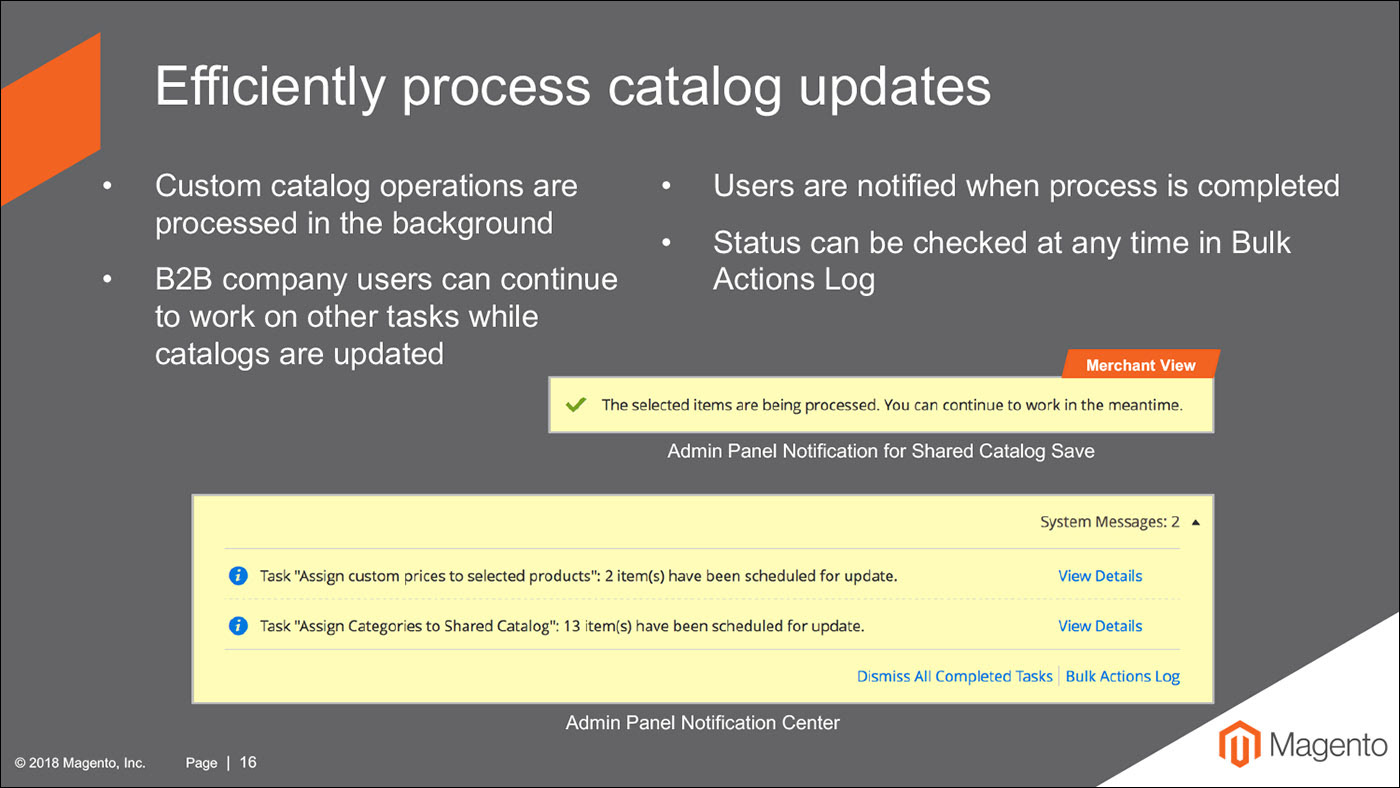
Task: Collapse the System Messages triangle arrow
Action: point(1197,522)
